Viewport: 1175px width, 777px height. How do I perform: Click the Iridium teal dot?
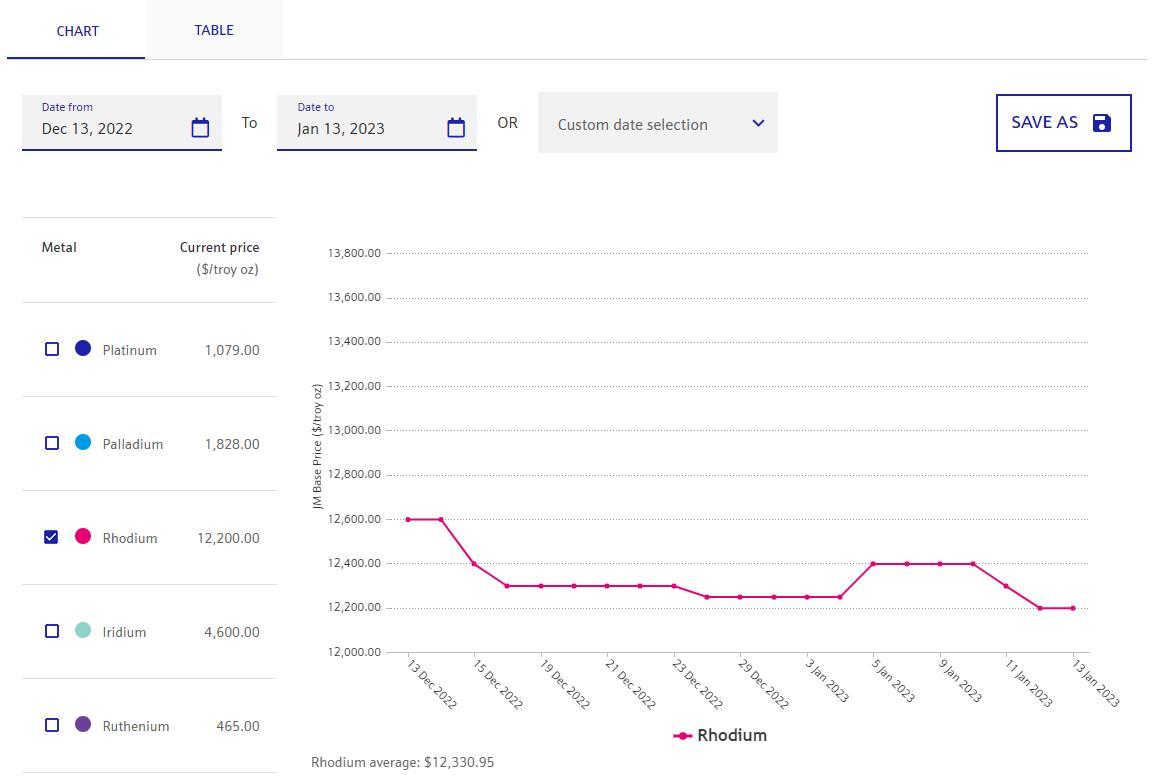point(83,630)
